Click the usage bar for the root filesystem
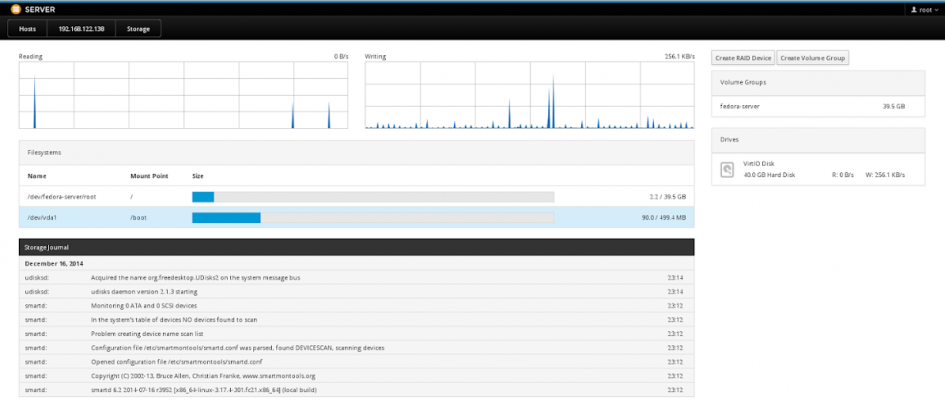 coord(372,197)
